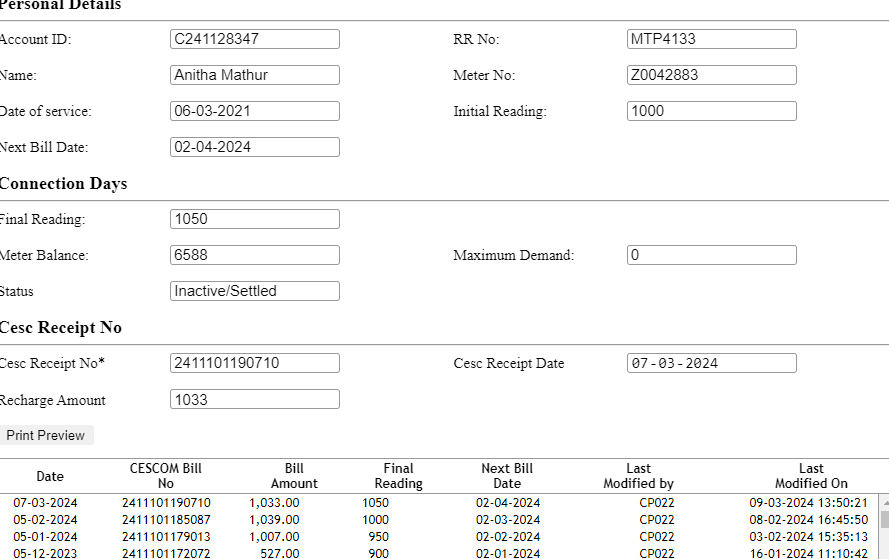This screenshot has width=889, height=559.
Task: Click next bill date 02-03-2024
Action: click(x=508, y=520)
